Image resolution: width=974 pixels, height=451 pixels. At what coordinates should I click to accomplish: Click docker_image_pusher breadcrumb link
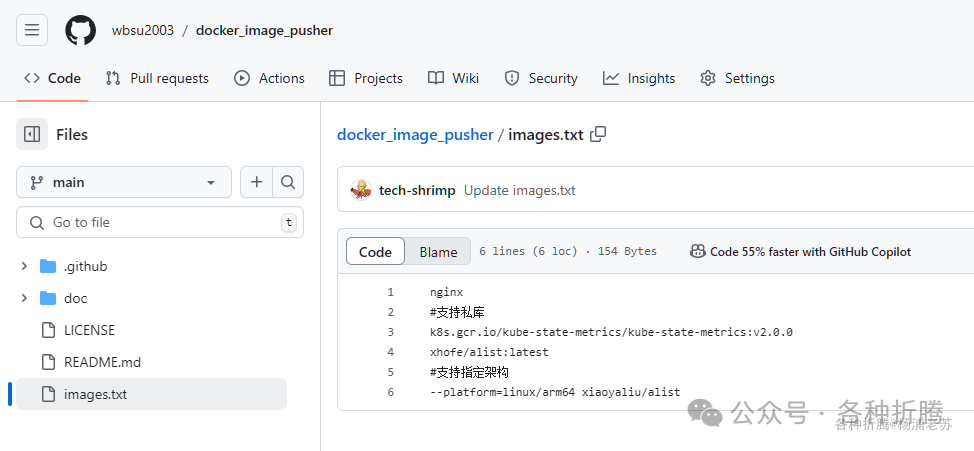click(415, 135)
